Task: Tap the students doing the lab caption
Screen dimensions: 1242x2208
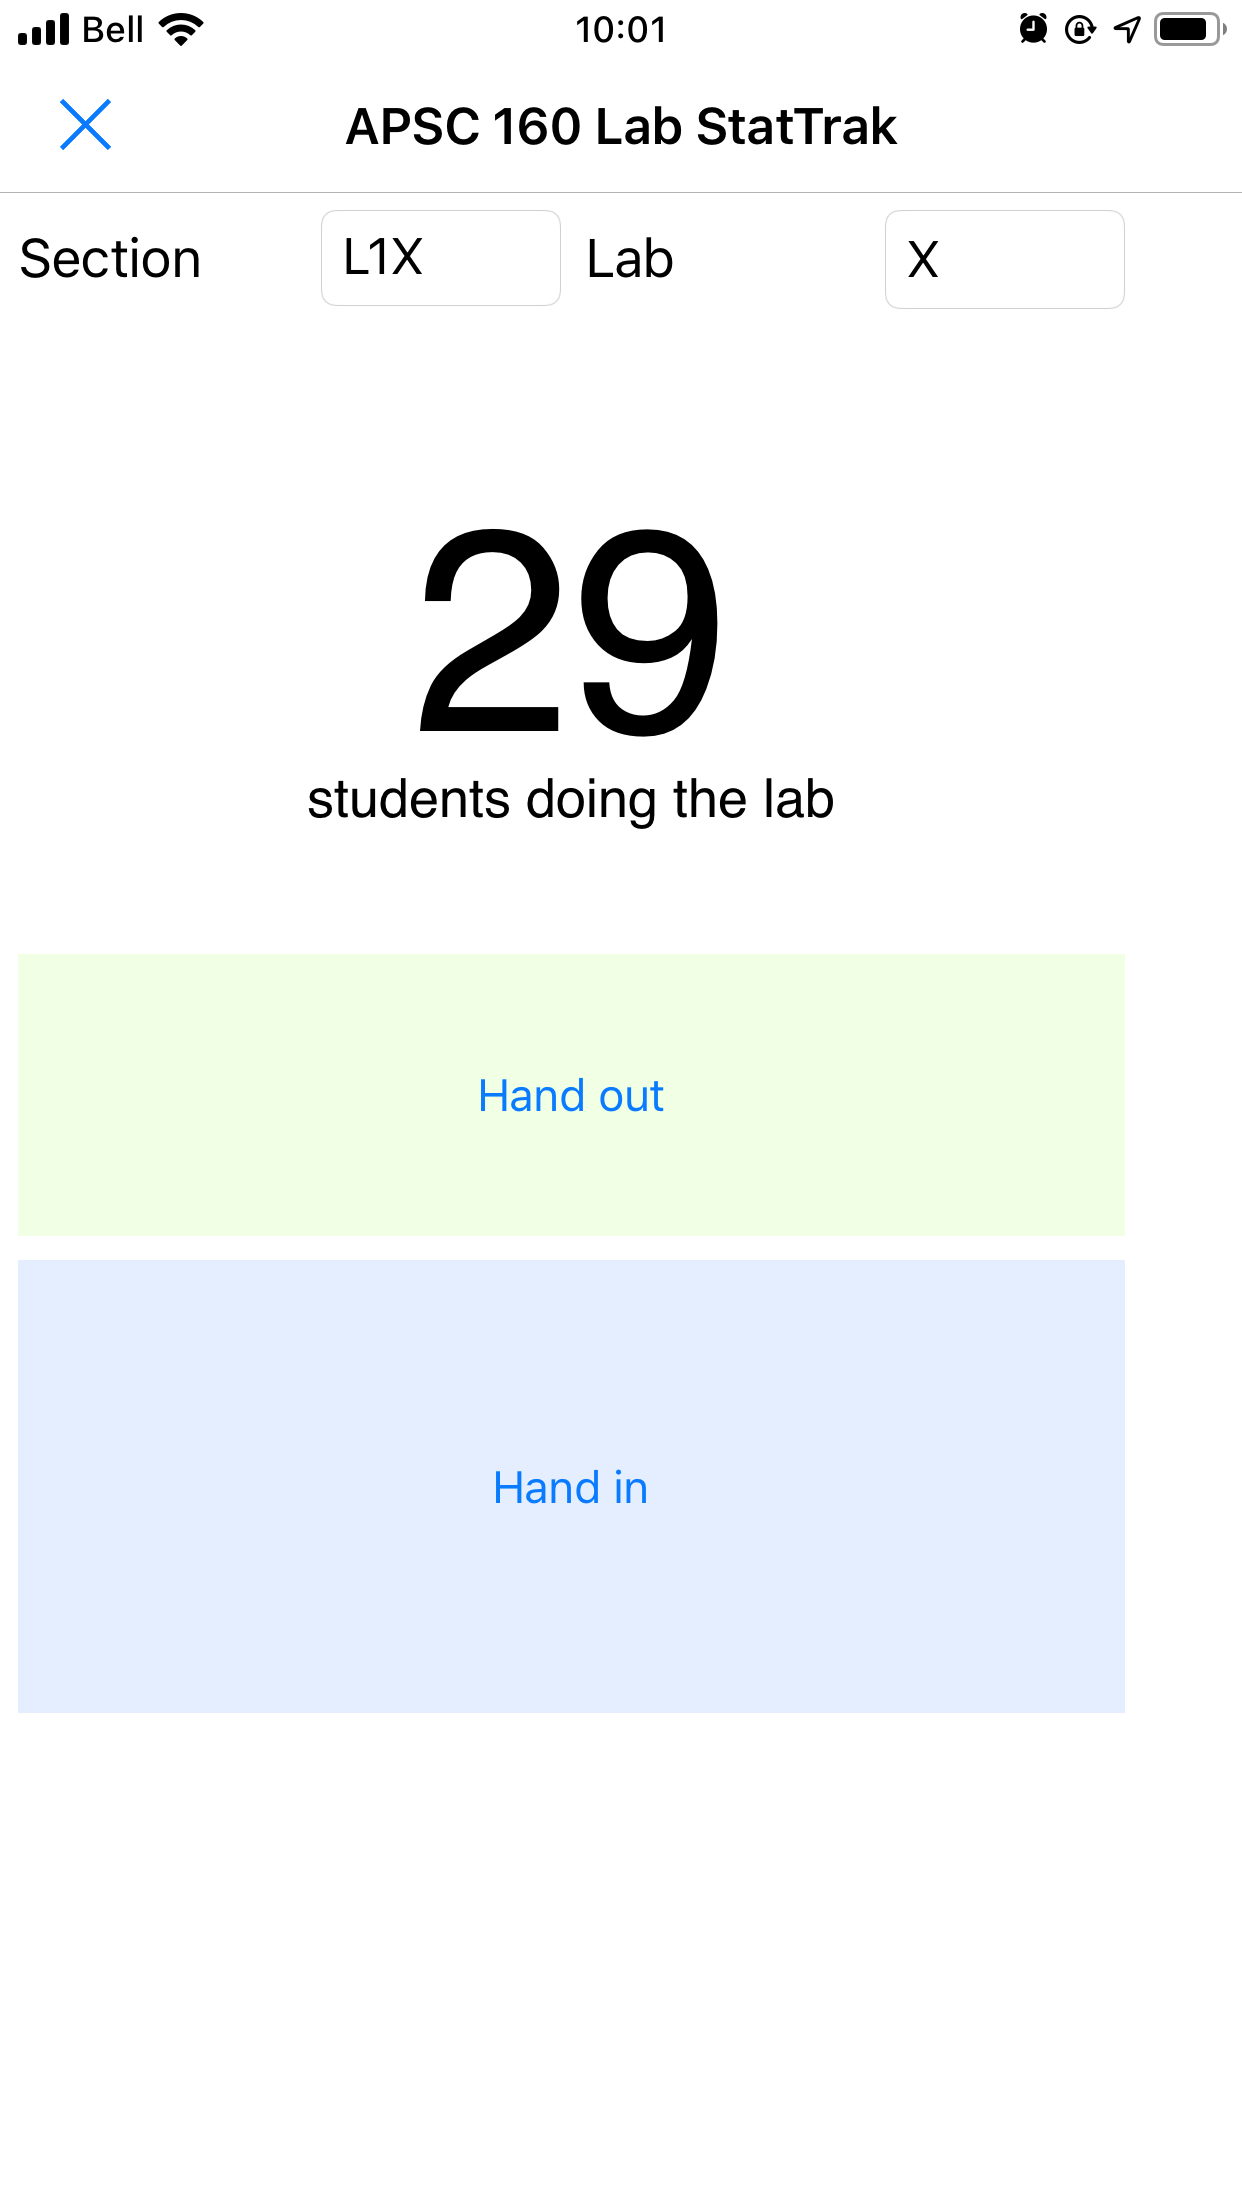Action: pos(571,800)
